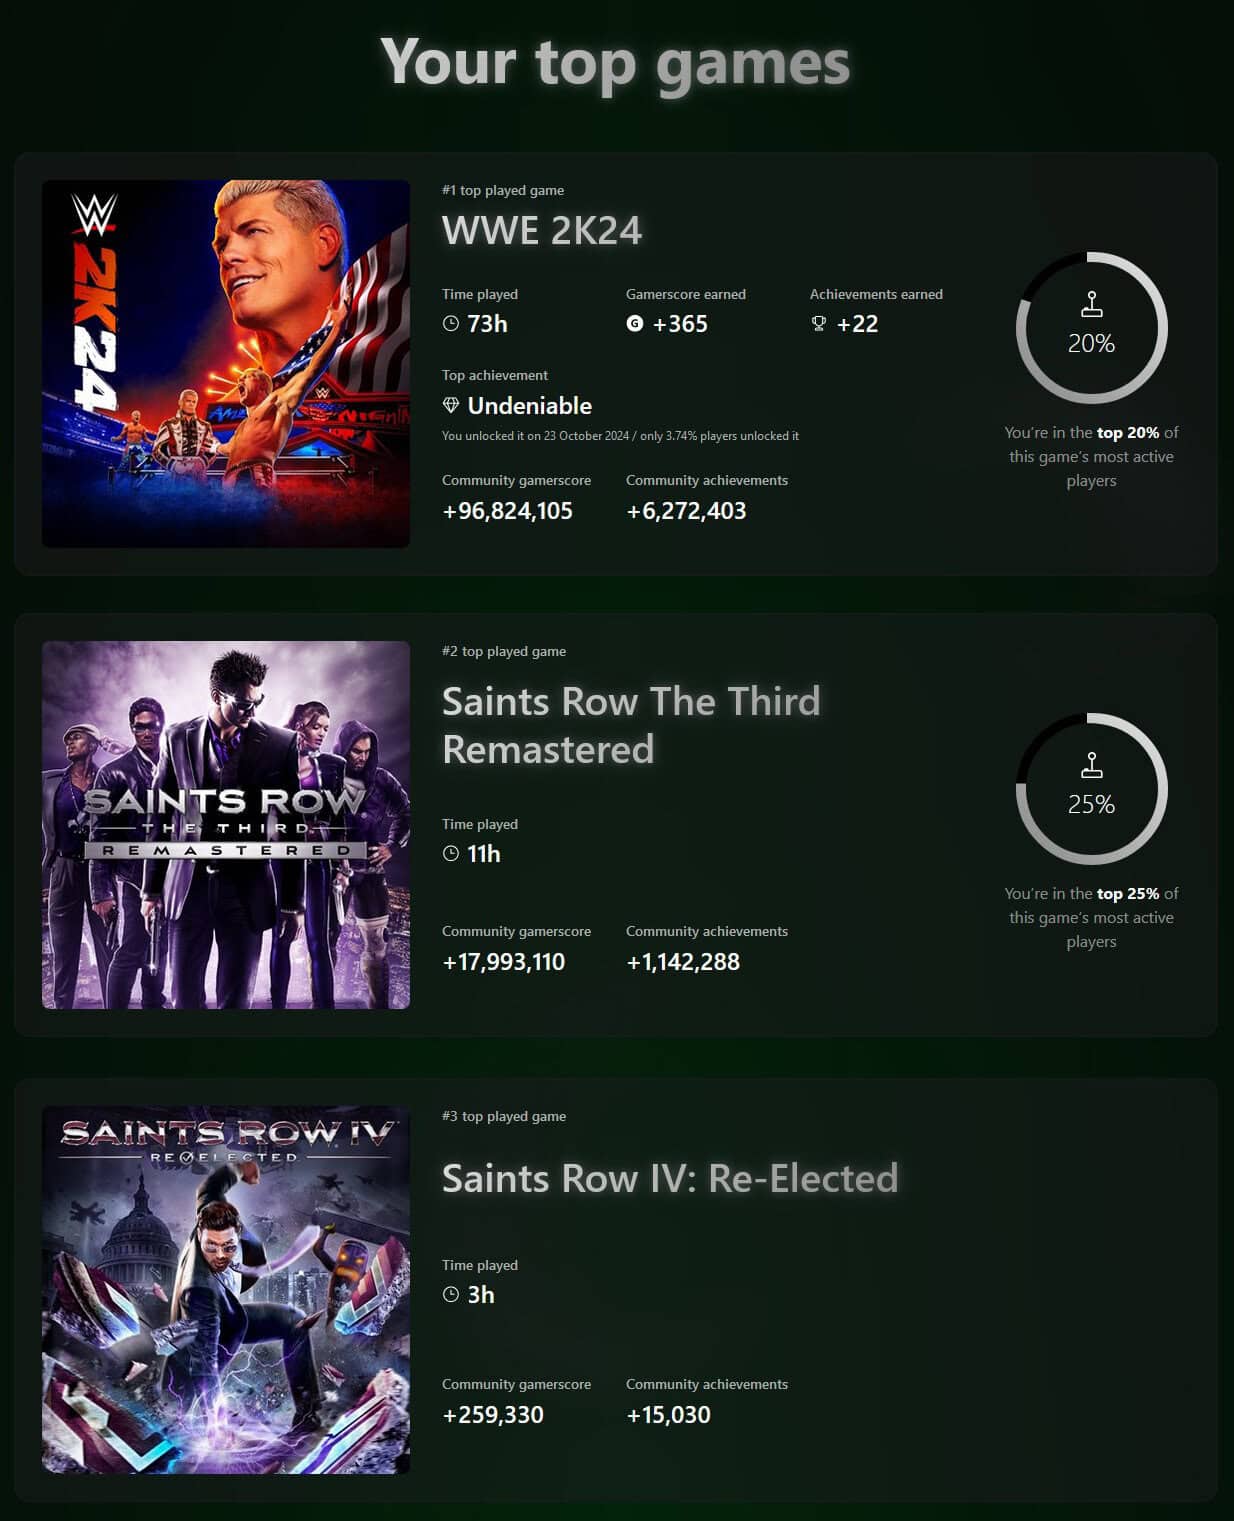Select Saints Row IV: Re-Elected title

click(x=670, y=1178)
